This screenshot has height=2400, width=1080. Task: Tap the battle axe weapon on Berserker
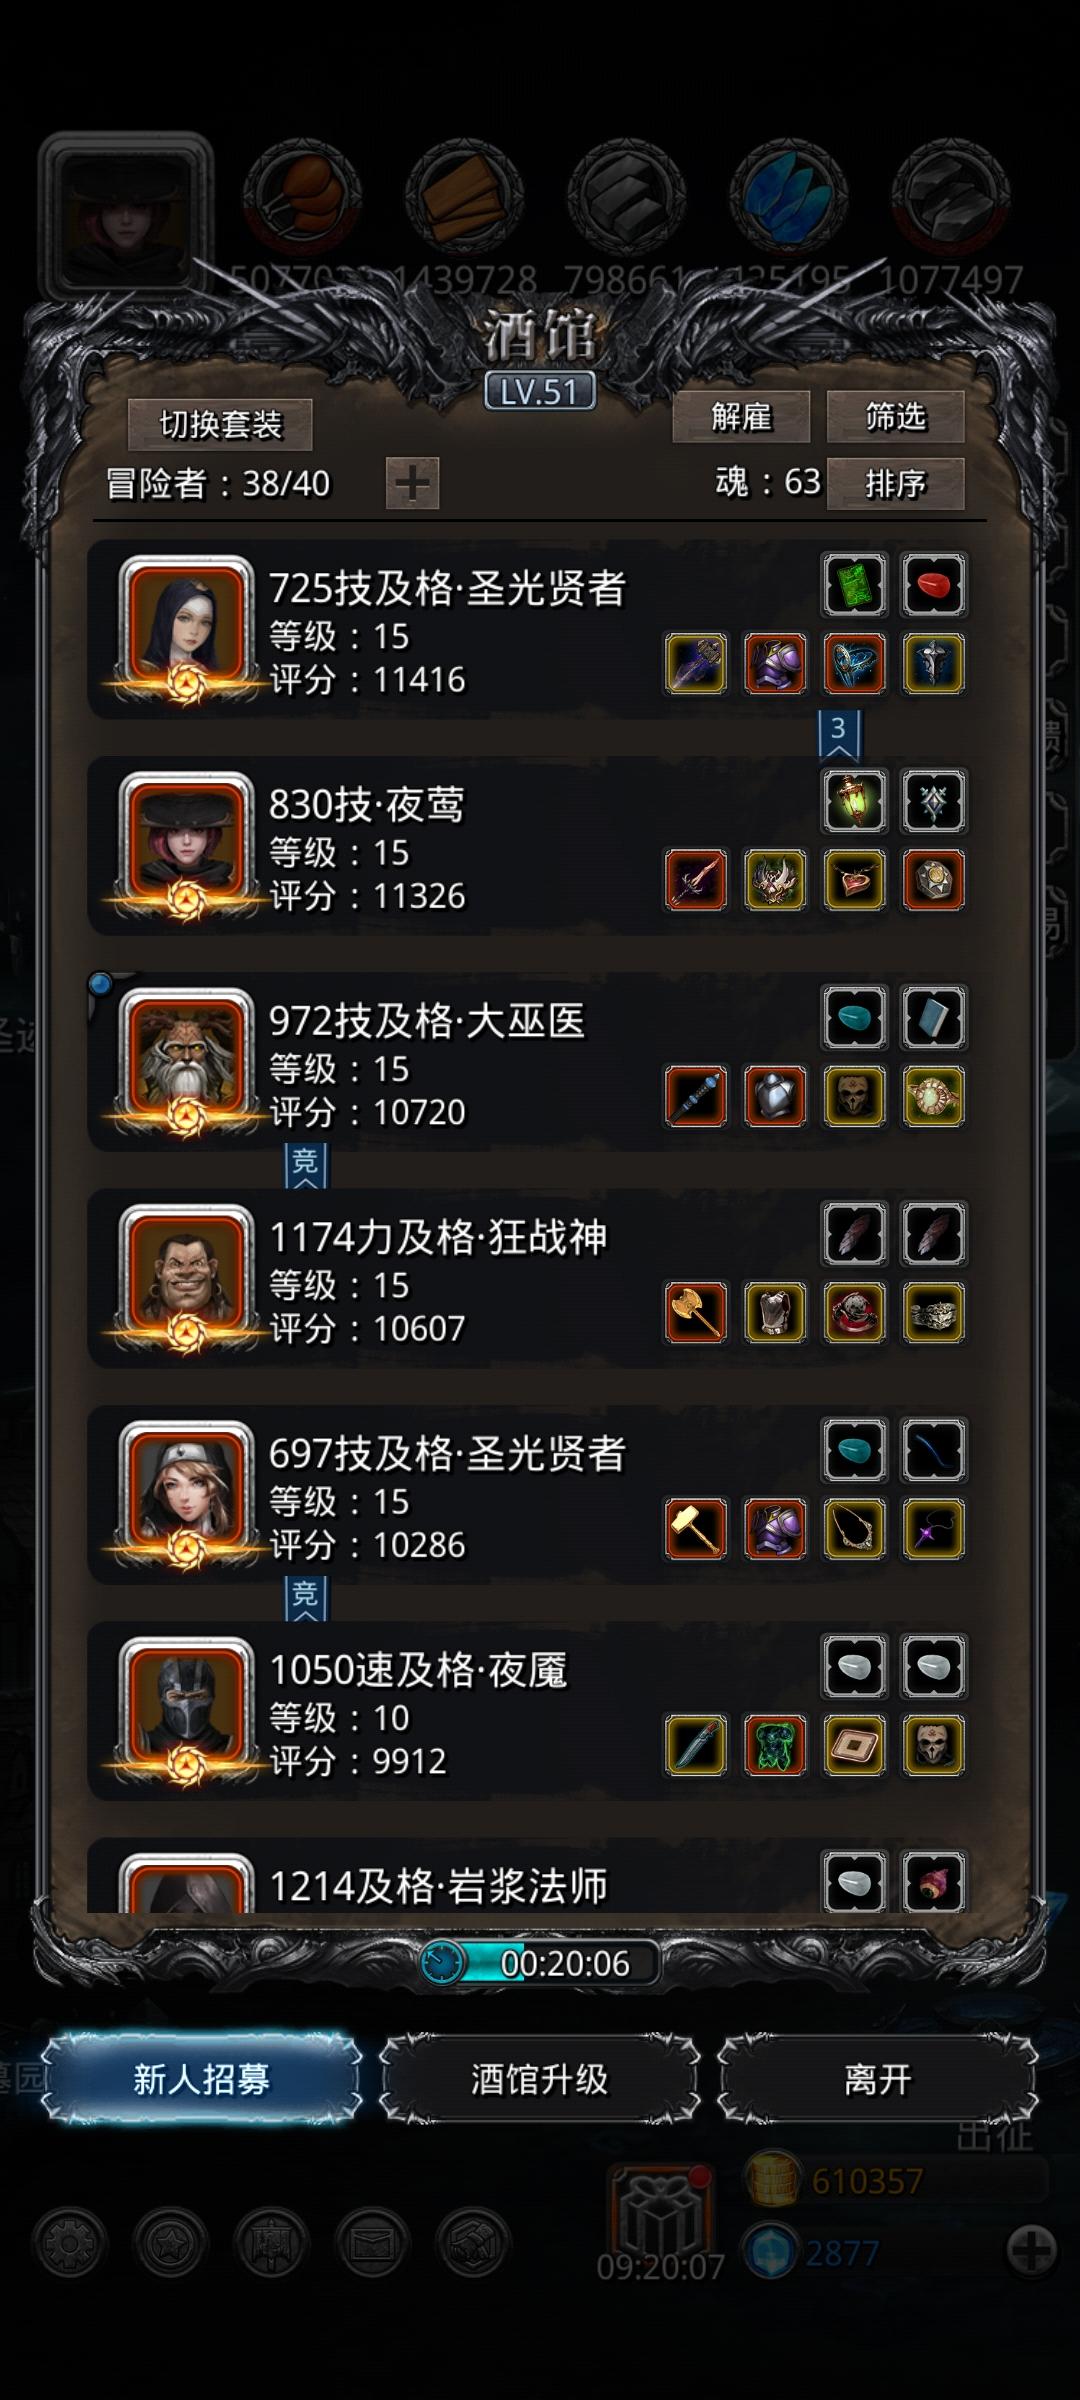point(696,1313)
